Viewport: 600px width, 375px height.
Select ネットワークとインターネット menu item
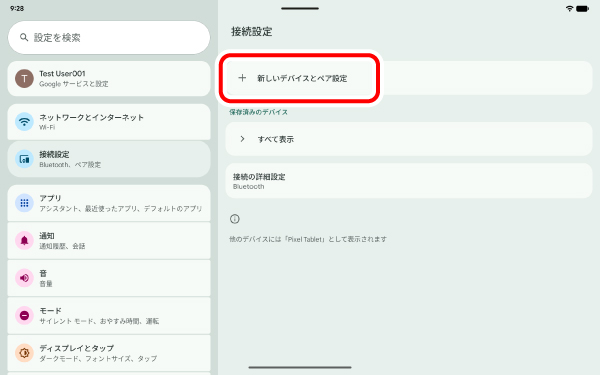[109, 122]
